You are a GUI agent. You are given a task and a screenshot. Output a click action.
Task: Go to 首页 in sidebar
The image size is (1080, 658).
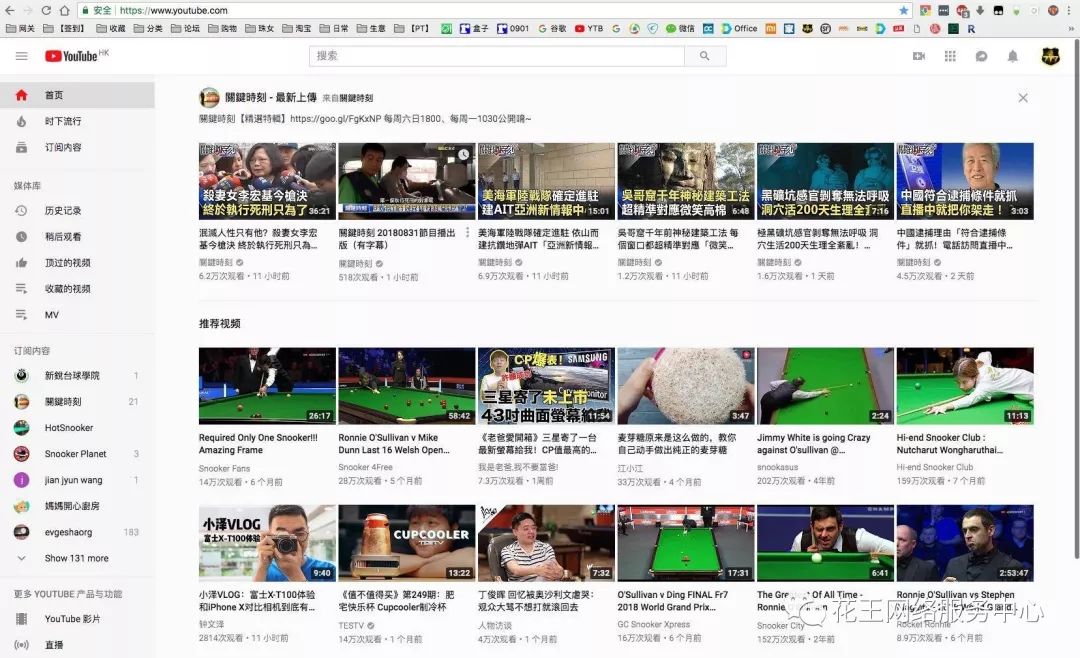click(77, 95)
